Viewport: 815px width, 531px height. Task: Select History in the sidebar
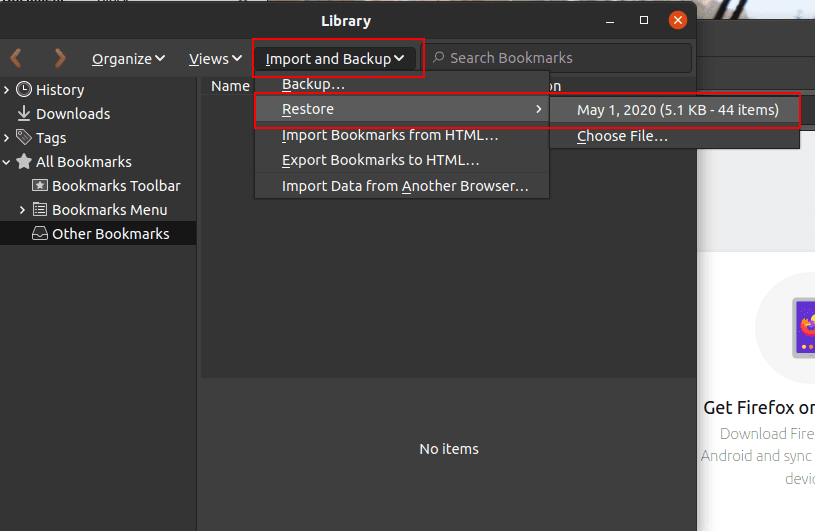point(60,90)
